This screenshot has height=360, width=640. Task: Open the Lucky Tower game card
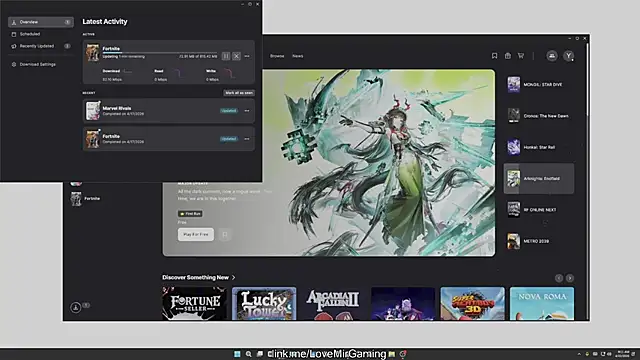click(x=264, y=304)
